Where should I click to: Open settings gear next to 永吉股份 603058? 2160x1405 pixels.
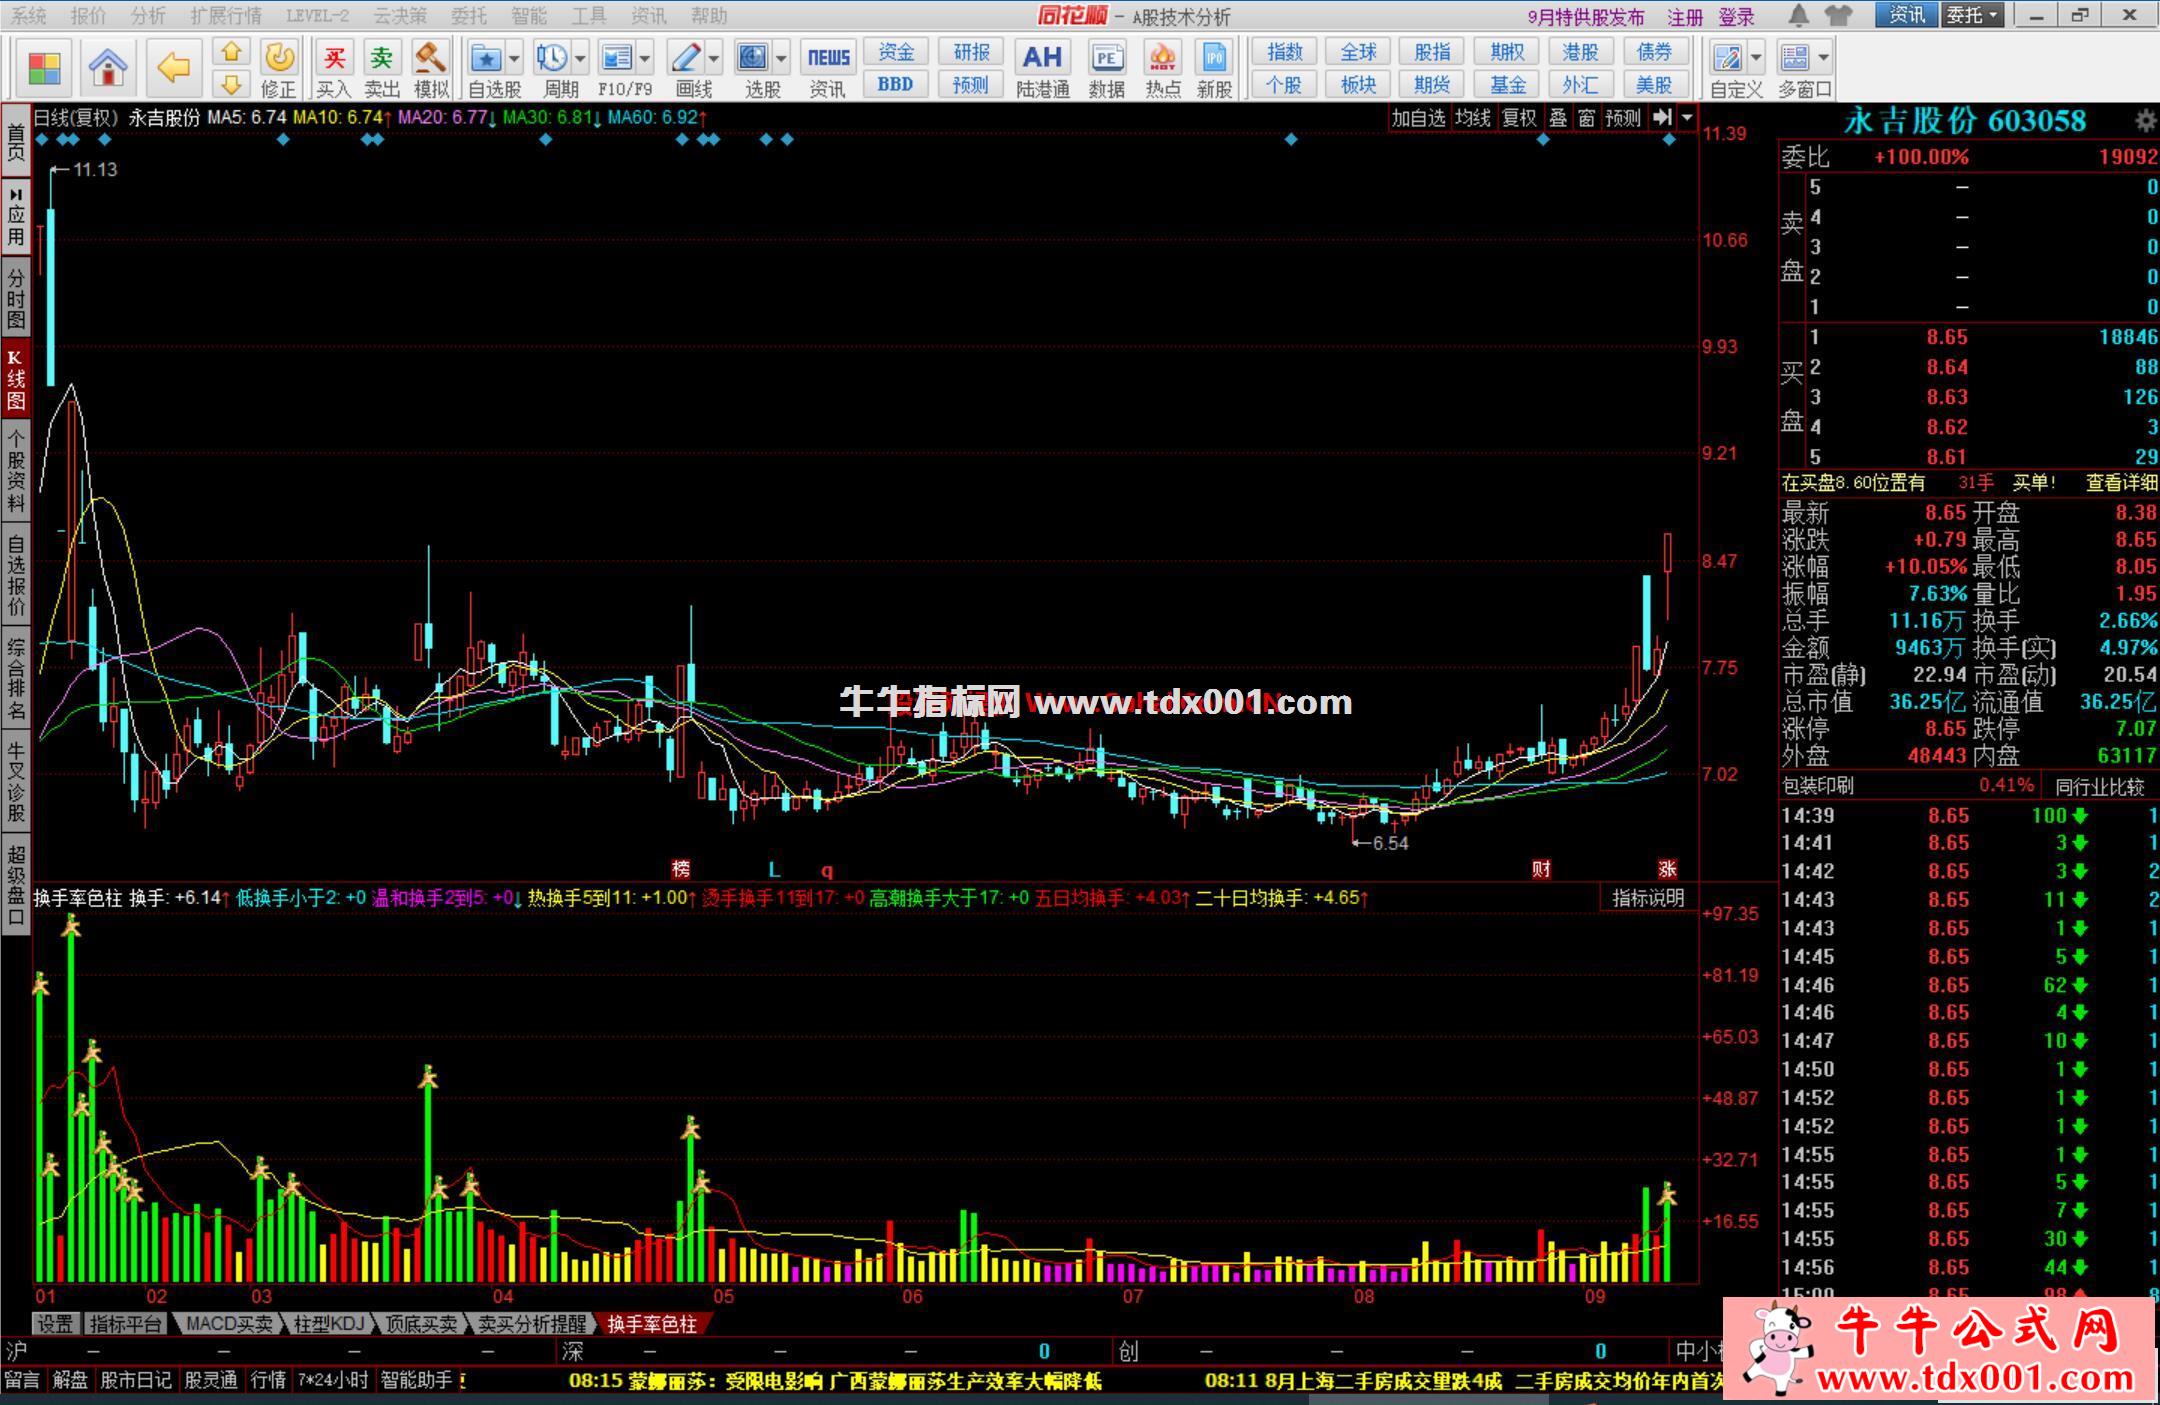(x=2145, y=121)
